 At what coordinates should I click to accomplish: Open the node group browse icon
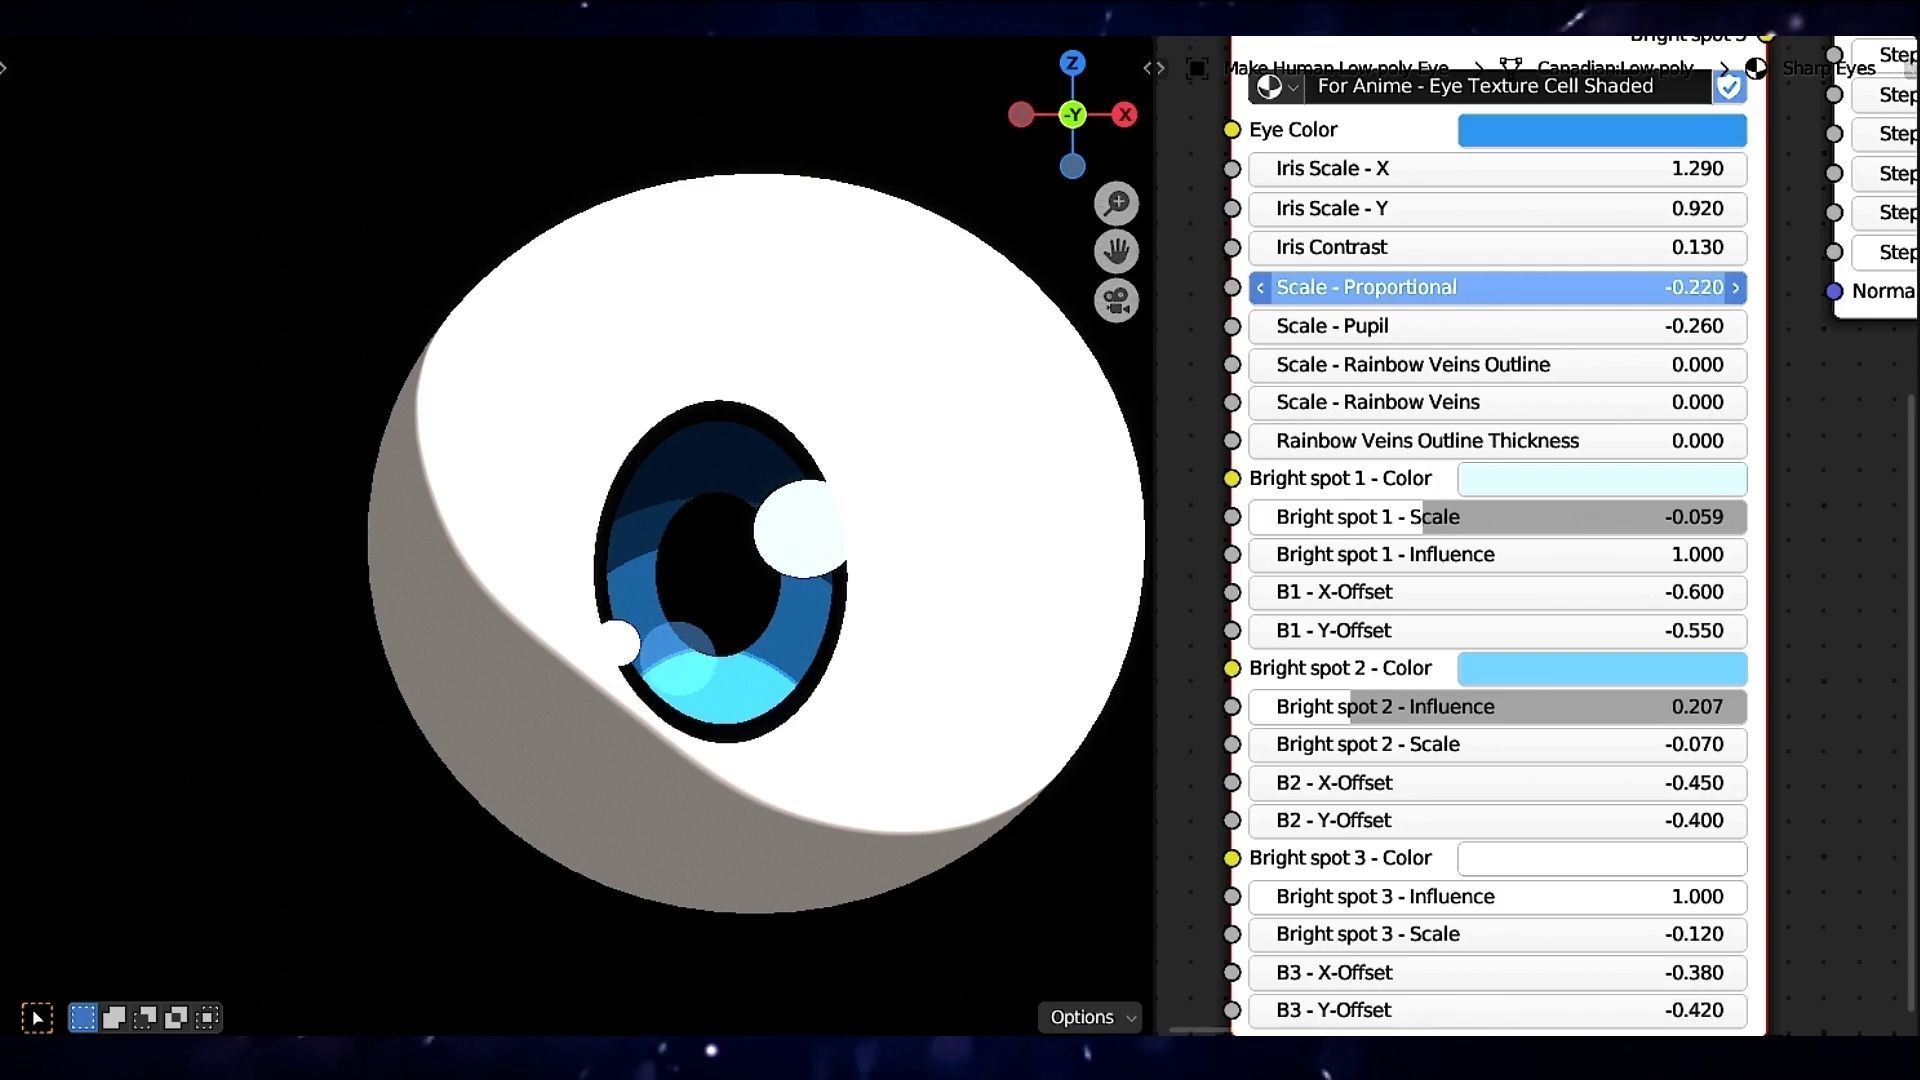pyautogui.click(x=1277, y=87)
